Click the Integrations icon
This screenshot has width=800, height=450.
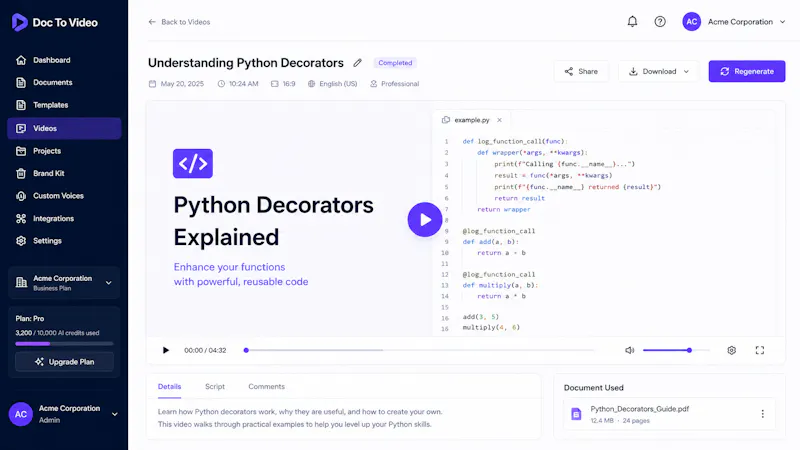[21, 218]
